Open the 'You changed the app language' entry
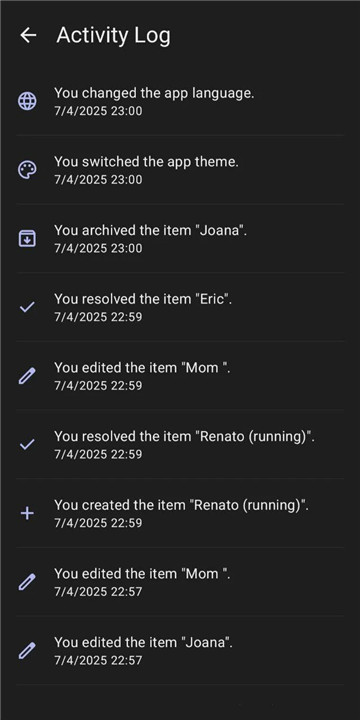The image size is (360, 720). click(180, 101)
